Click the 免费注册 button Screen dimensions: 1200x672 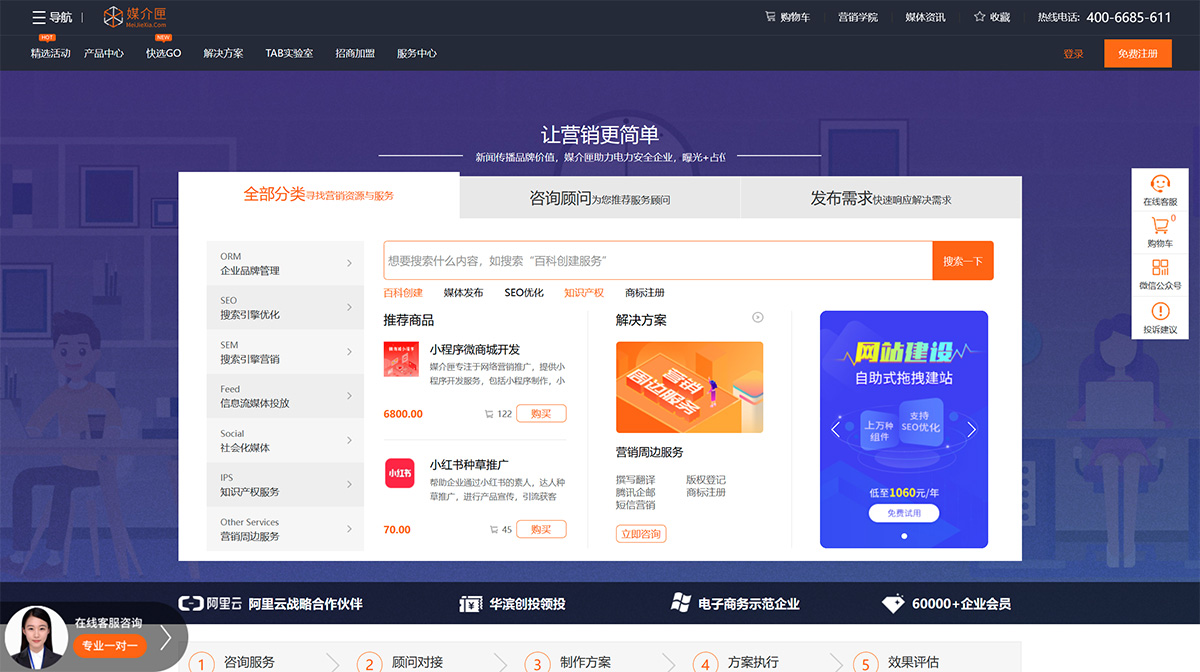click(x=1137, y=53)
